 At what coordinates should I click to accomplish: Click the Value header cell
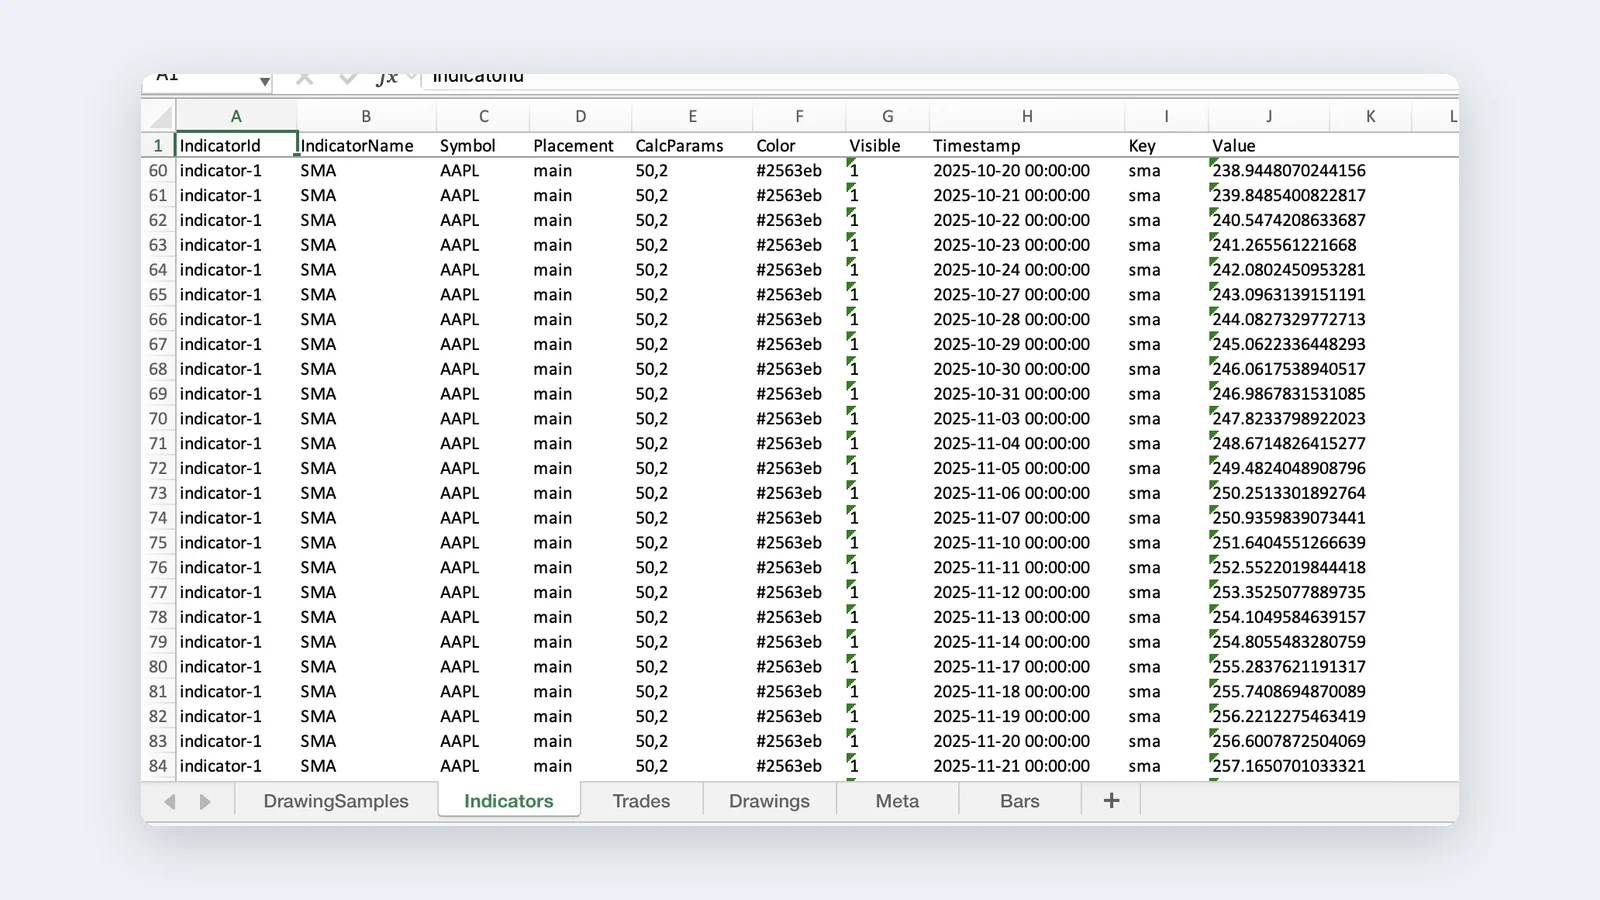(1270, 146)
